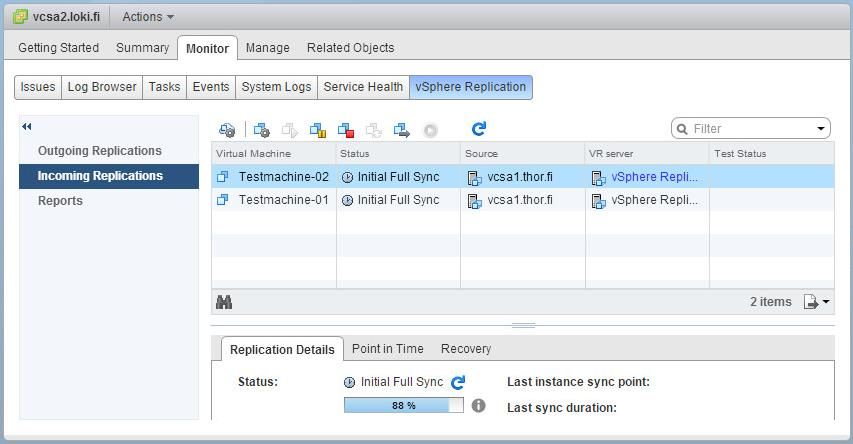Open the Related Objects tab
The height and width of the screenshot is (444, 853).
pos(350,48)
